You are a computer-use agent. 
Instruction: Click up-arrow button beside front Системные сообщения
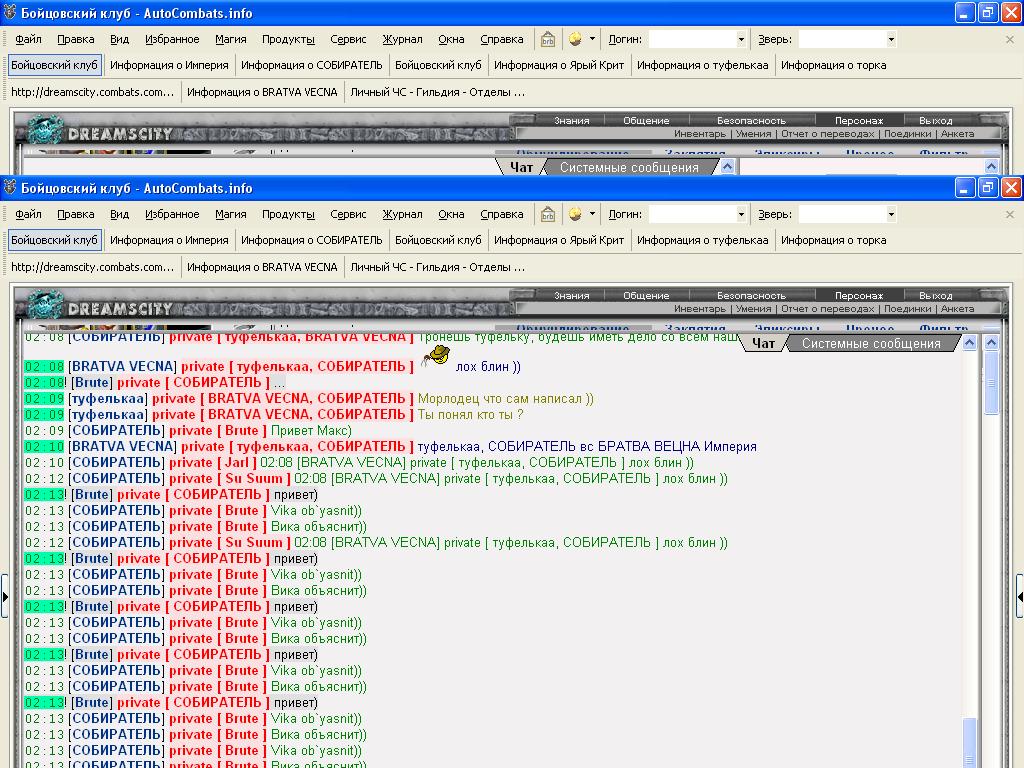970,343
